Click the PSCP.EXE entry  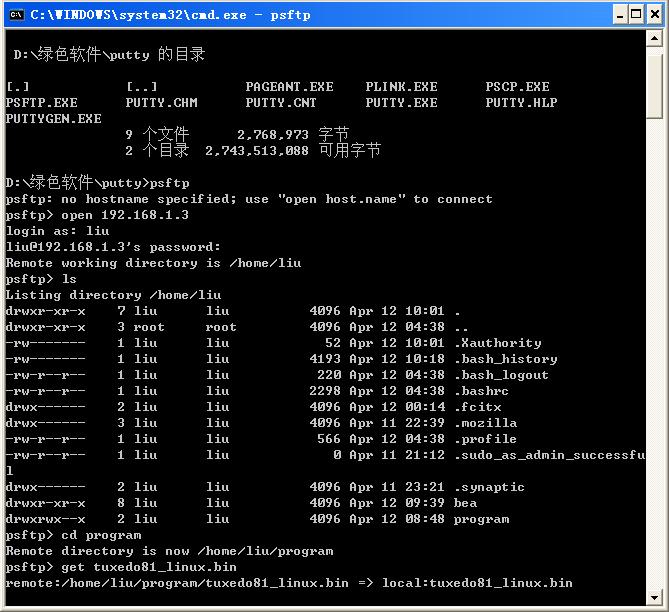[x=517, y=87]
